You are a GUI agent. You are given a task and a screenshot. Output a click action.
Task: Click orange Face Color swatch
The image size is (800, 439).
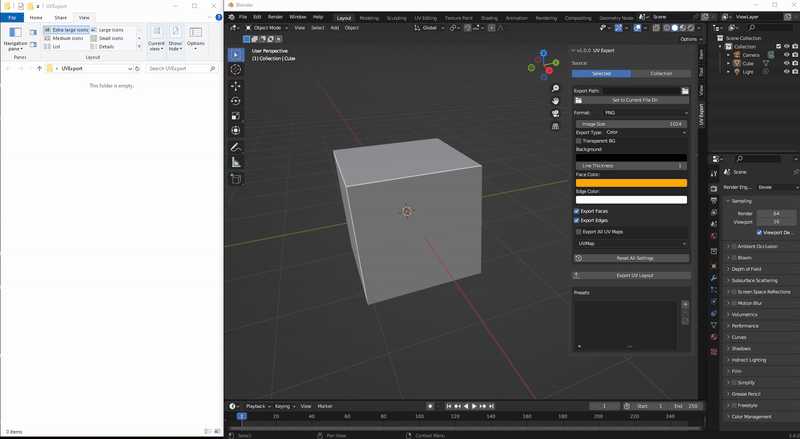(x=632, y=183)
